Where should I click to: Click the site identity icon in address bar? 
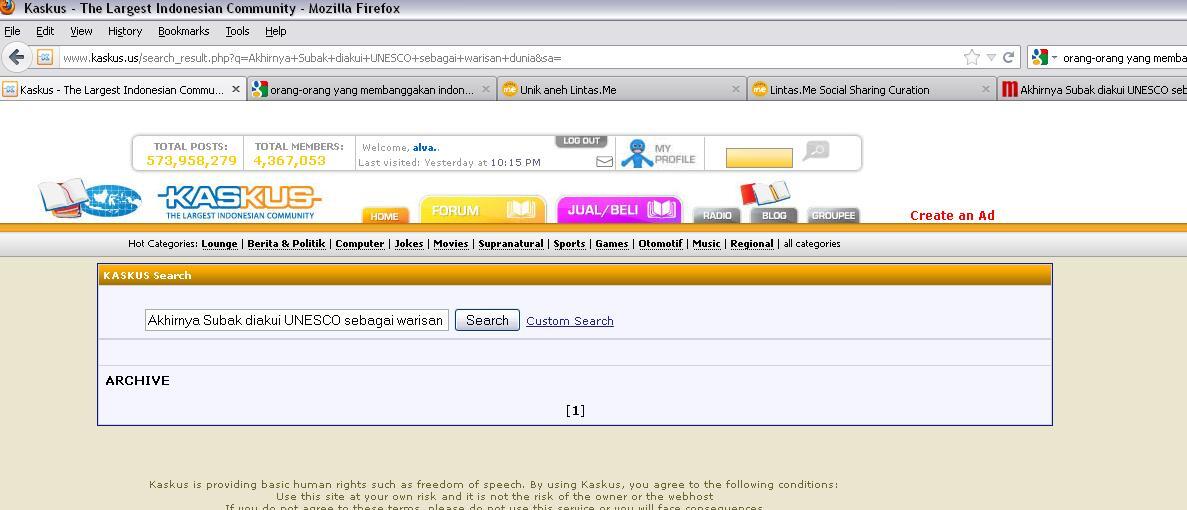(x=45, y=58)
